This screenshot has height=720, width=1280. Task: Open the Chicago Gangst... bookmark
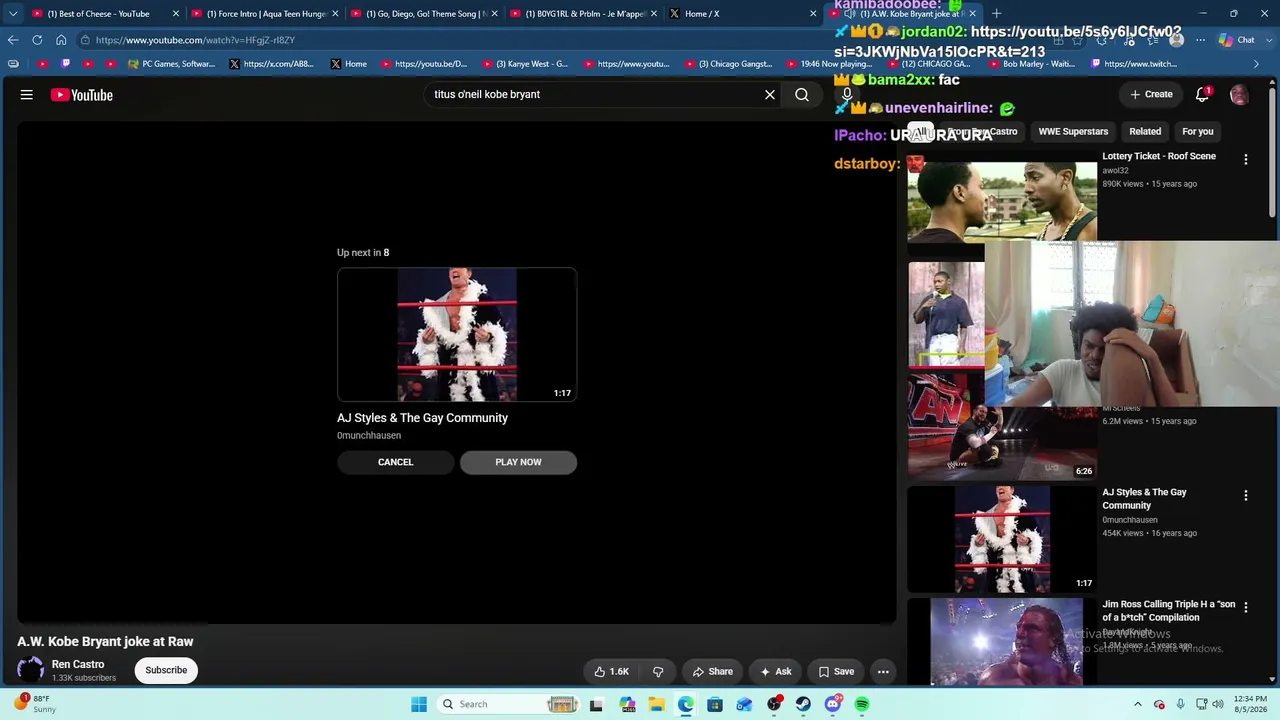(727, 64)
